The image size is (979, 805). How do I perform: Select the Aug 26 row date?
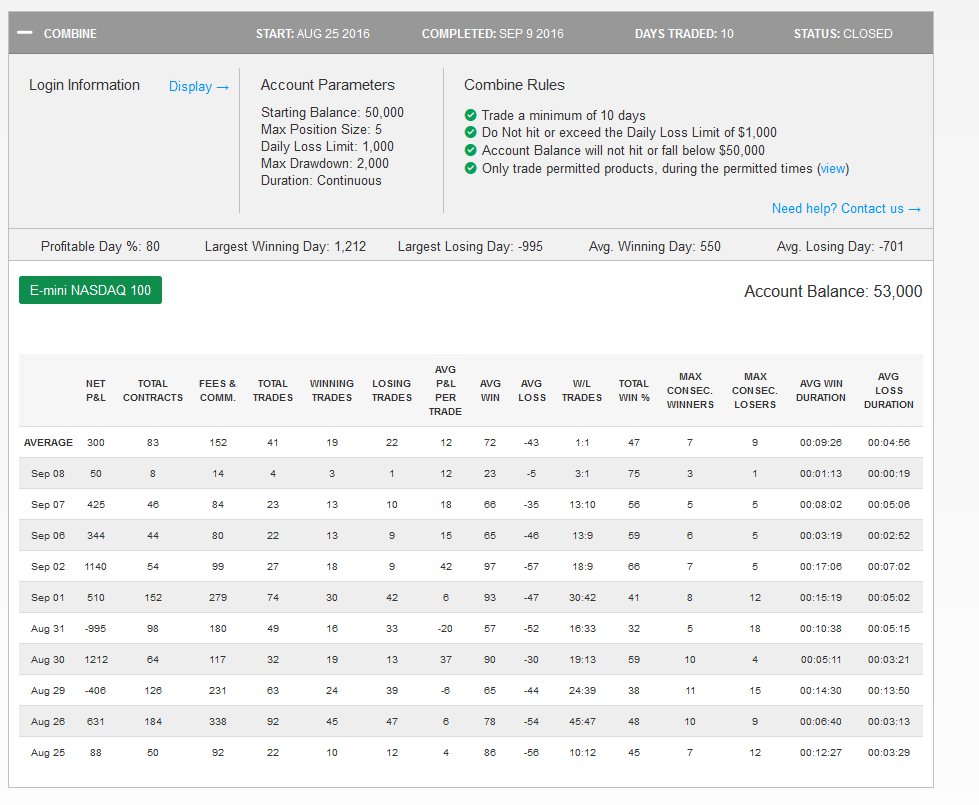pos(48,721)
